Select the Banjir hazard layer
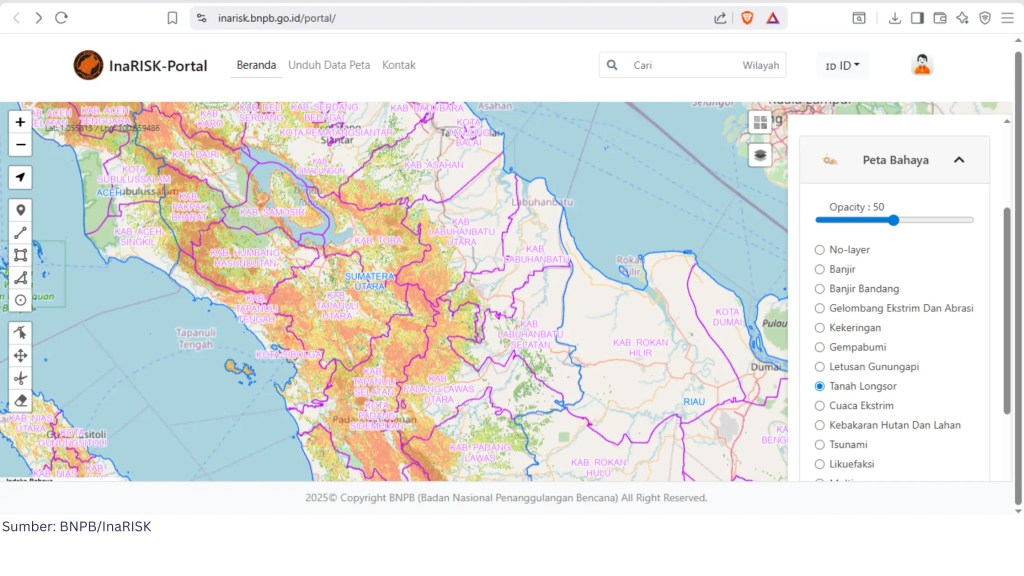The height and width of the screenshot is (576, 1024). (820, 269)
